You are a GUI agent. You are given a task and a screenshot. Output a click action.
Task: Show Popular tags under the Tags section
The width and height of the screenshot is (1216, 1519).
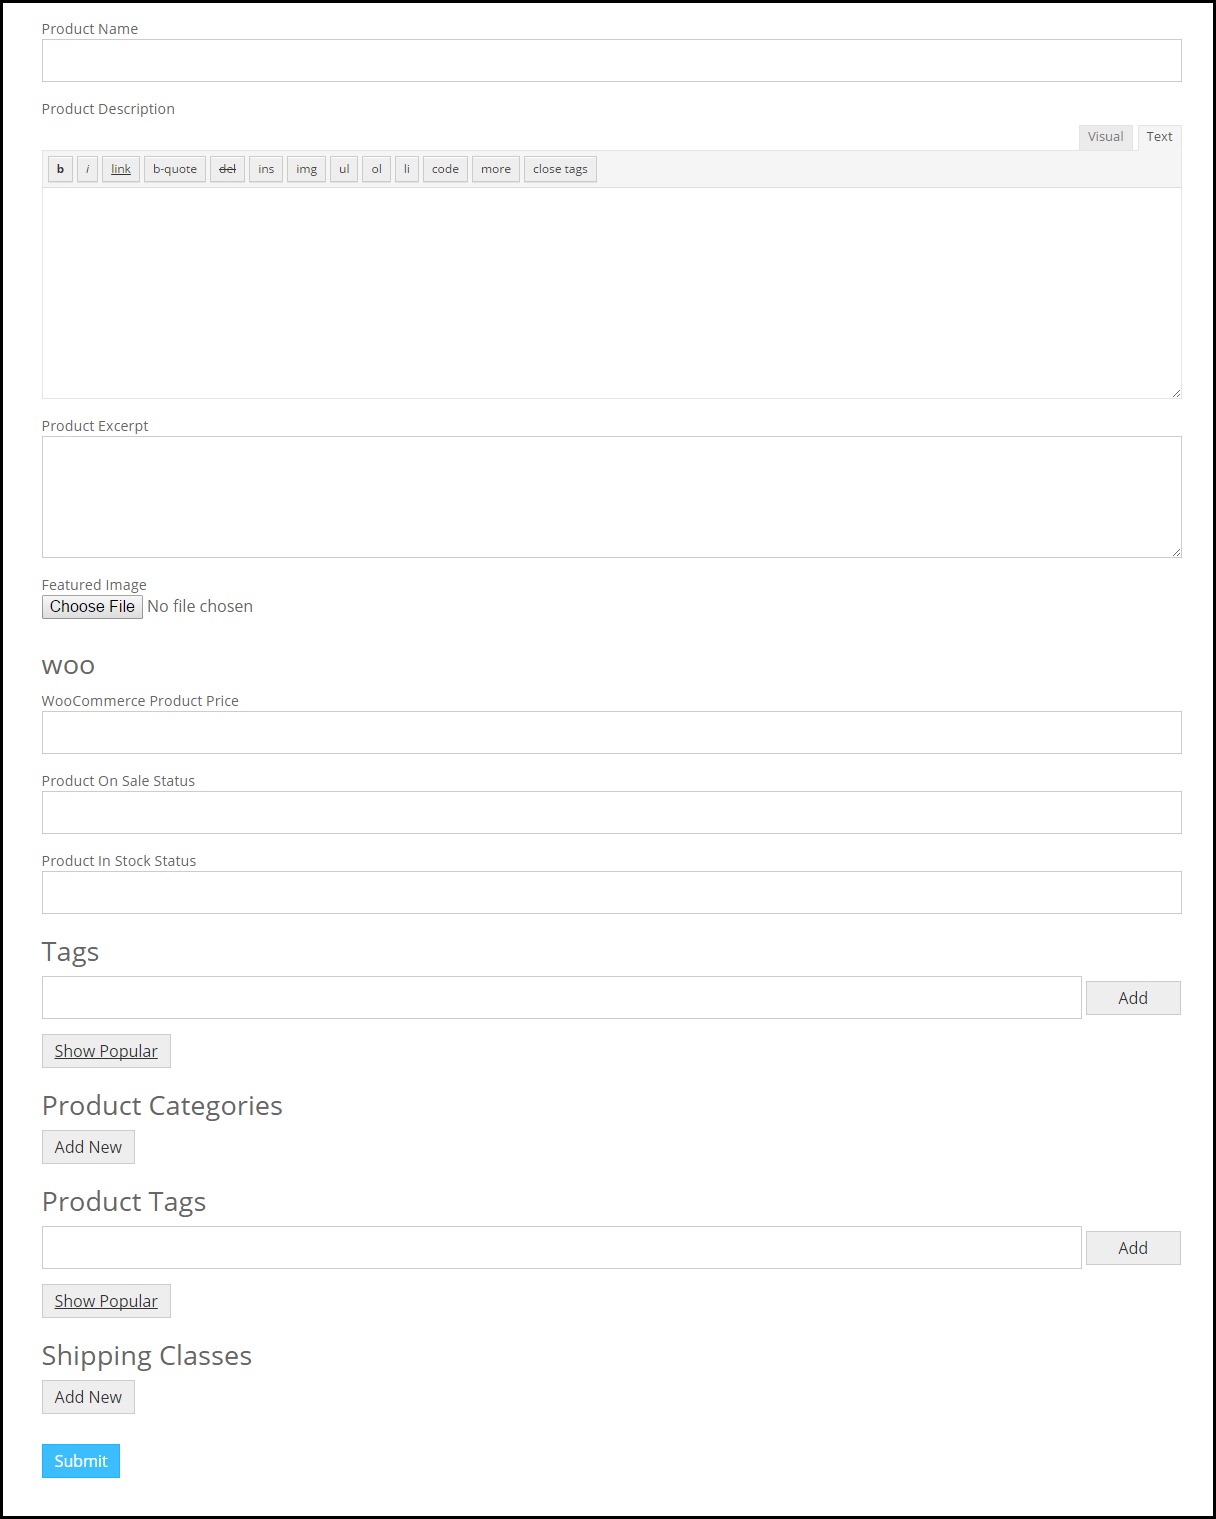[x=106, y=1051]
